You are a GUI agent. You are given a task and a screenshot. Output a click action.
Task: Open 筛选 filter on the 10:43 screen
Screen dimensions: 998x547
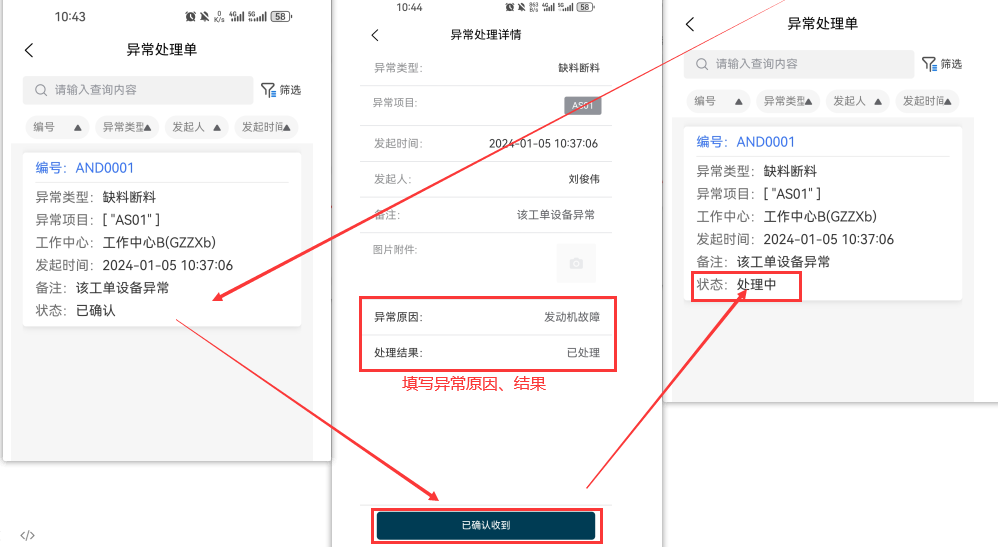click(x=280, y=90)
